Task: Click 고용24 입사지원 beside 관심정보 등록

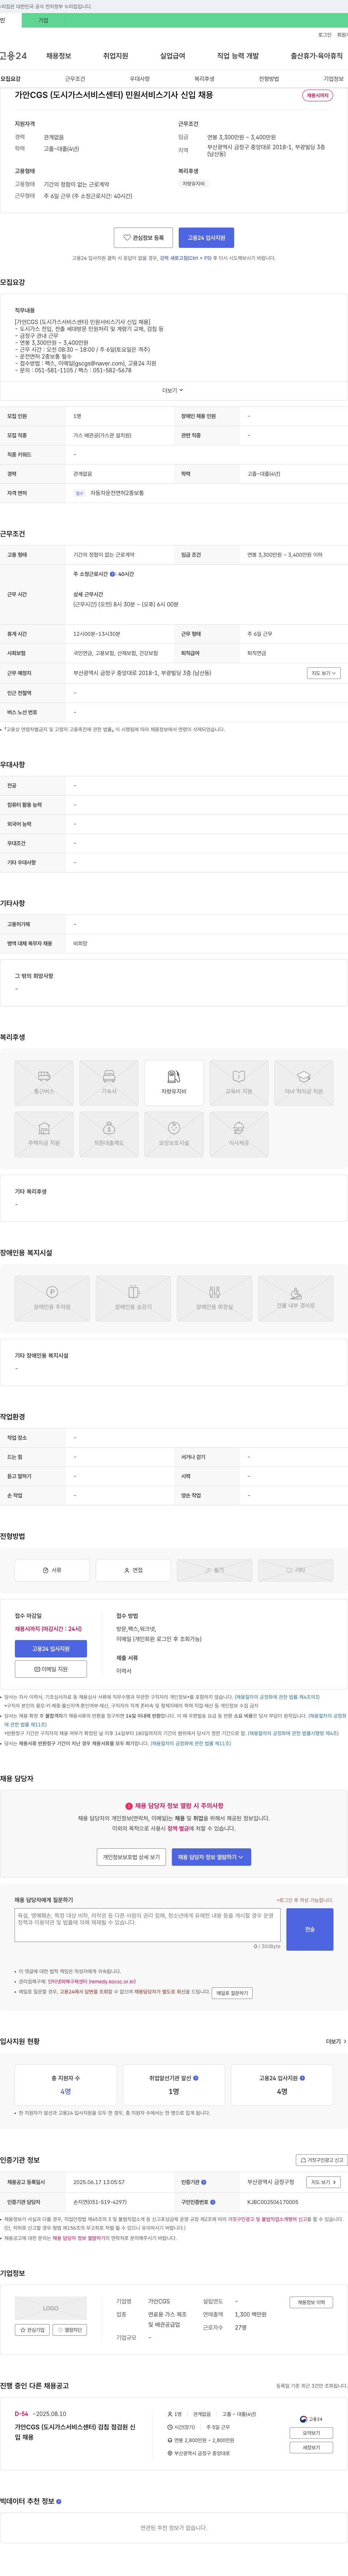Action: pos(206,238)
